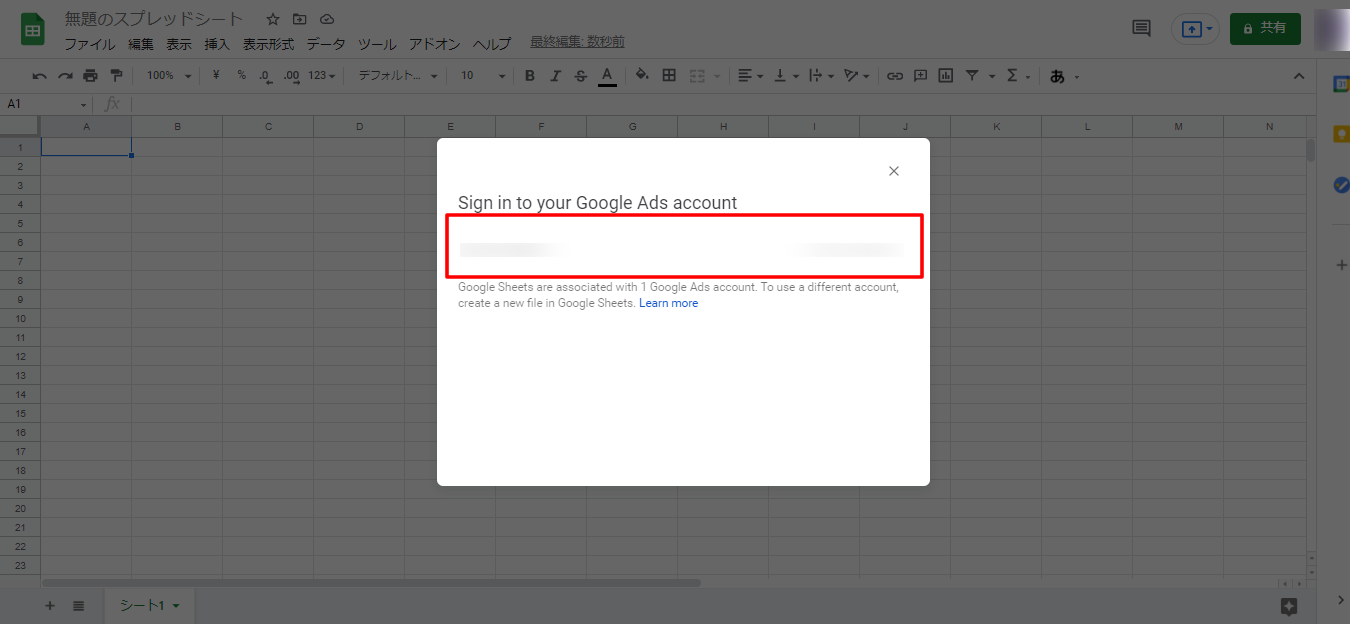The width and height of the screenshot is (1350, 624).
Task: Open the 表示 menu
Action: [179, 44]
